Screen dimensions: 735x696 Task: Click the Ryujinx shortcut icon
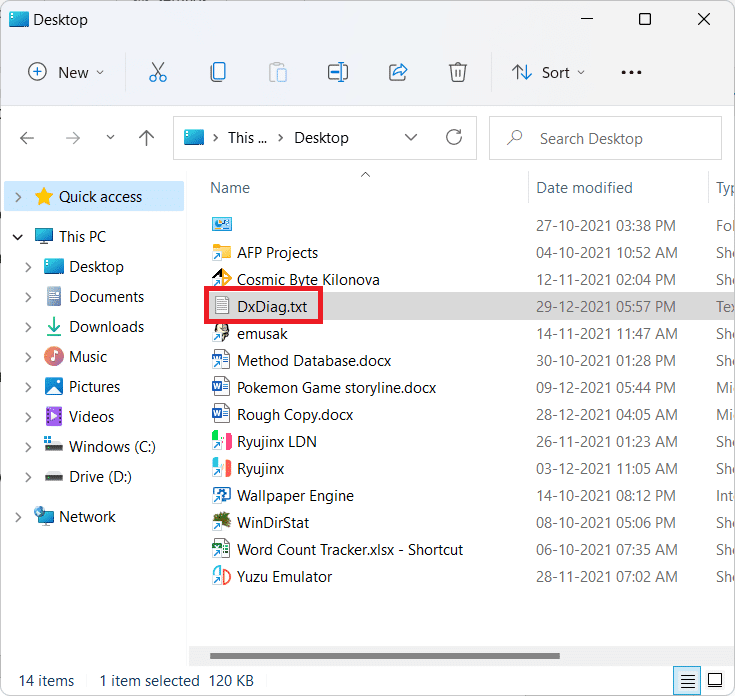(x=222, y=468)
